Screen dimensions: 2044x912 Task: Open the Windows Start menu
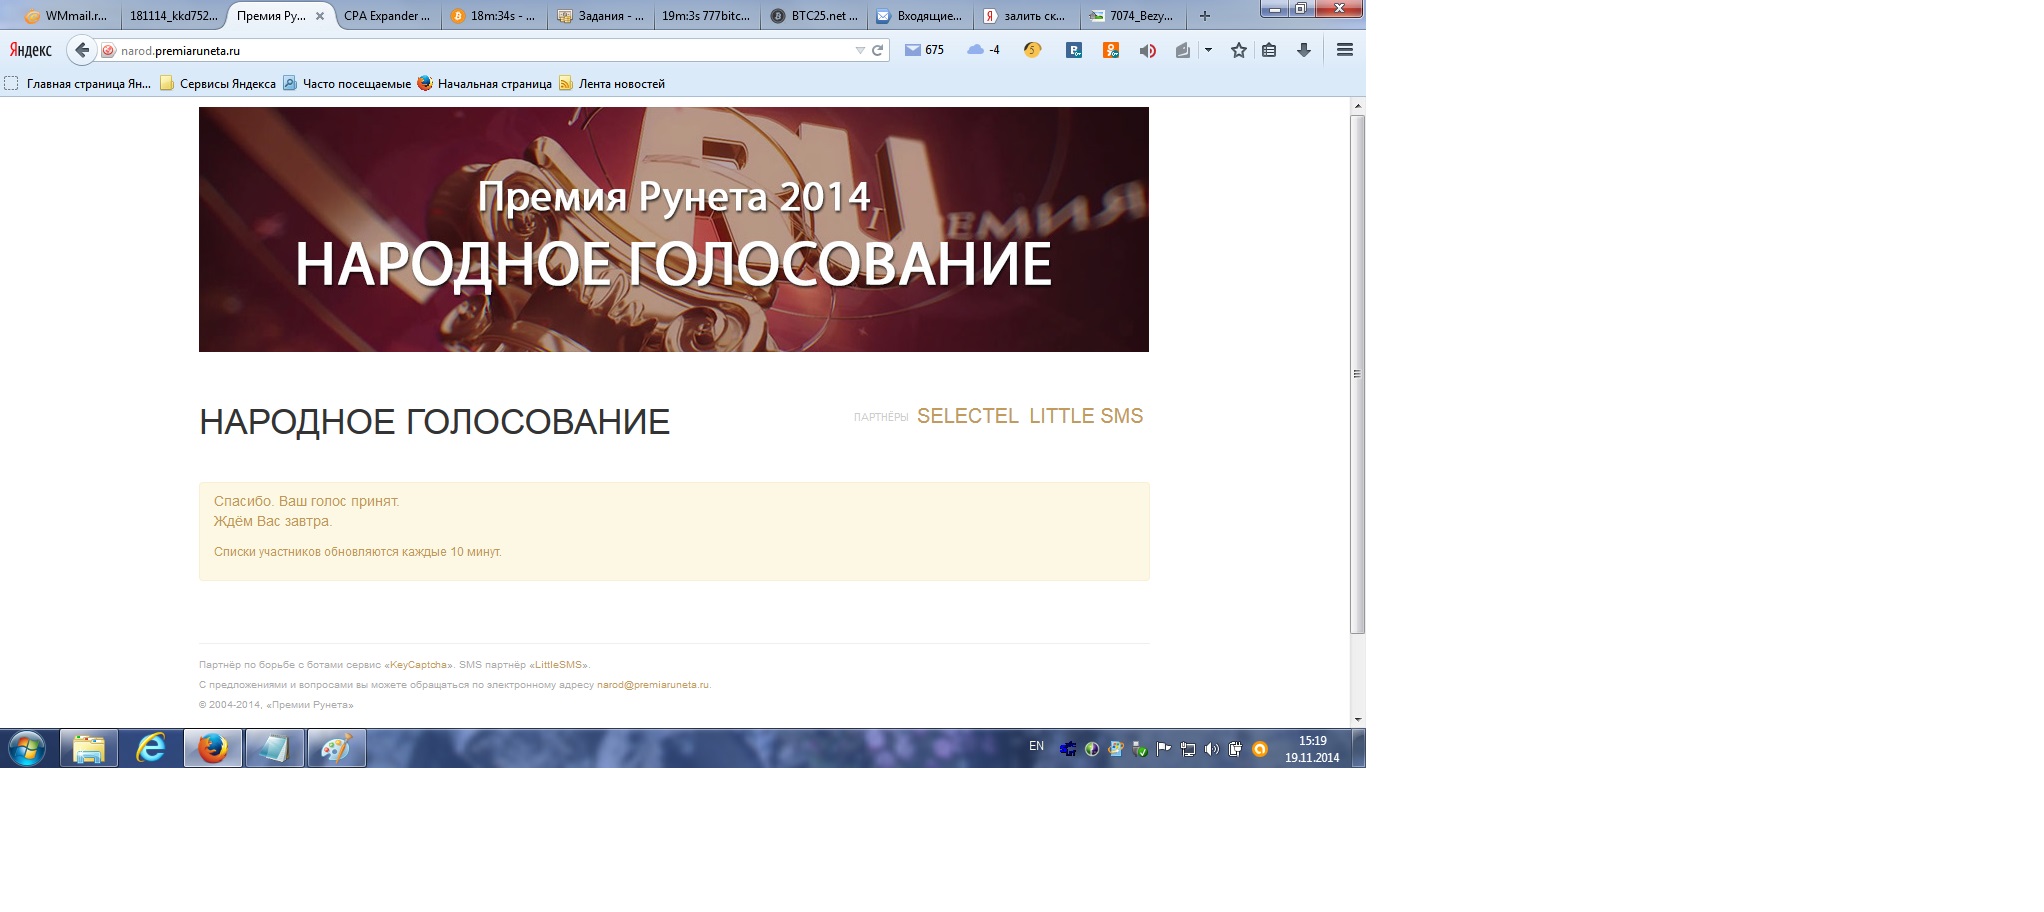[27, 748]
